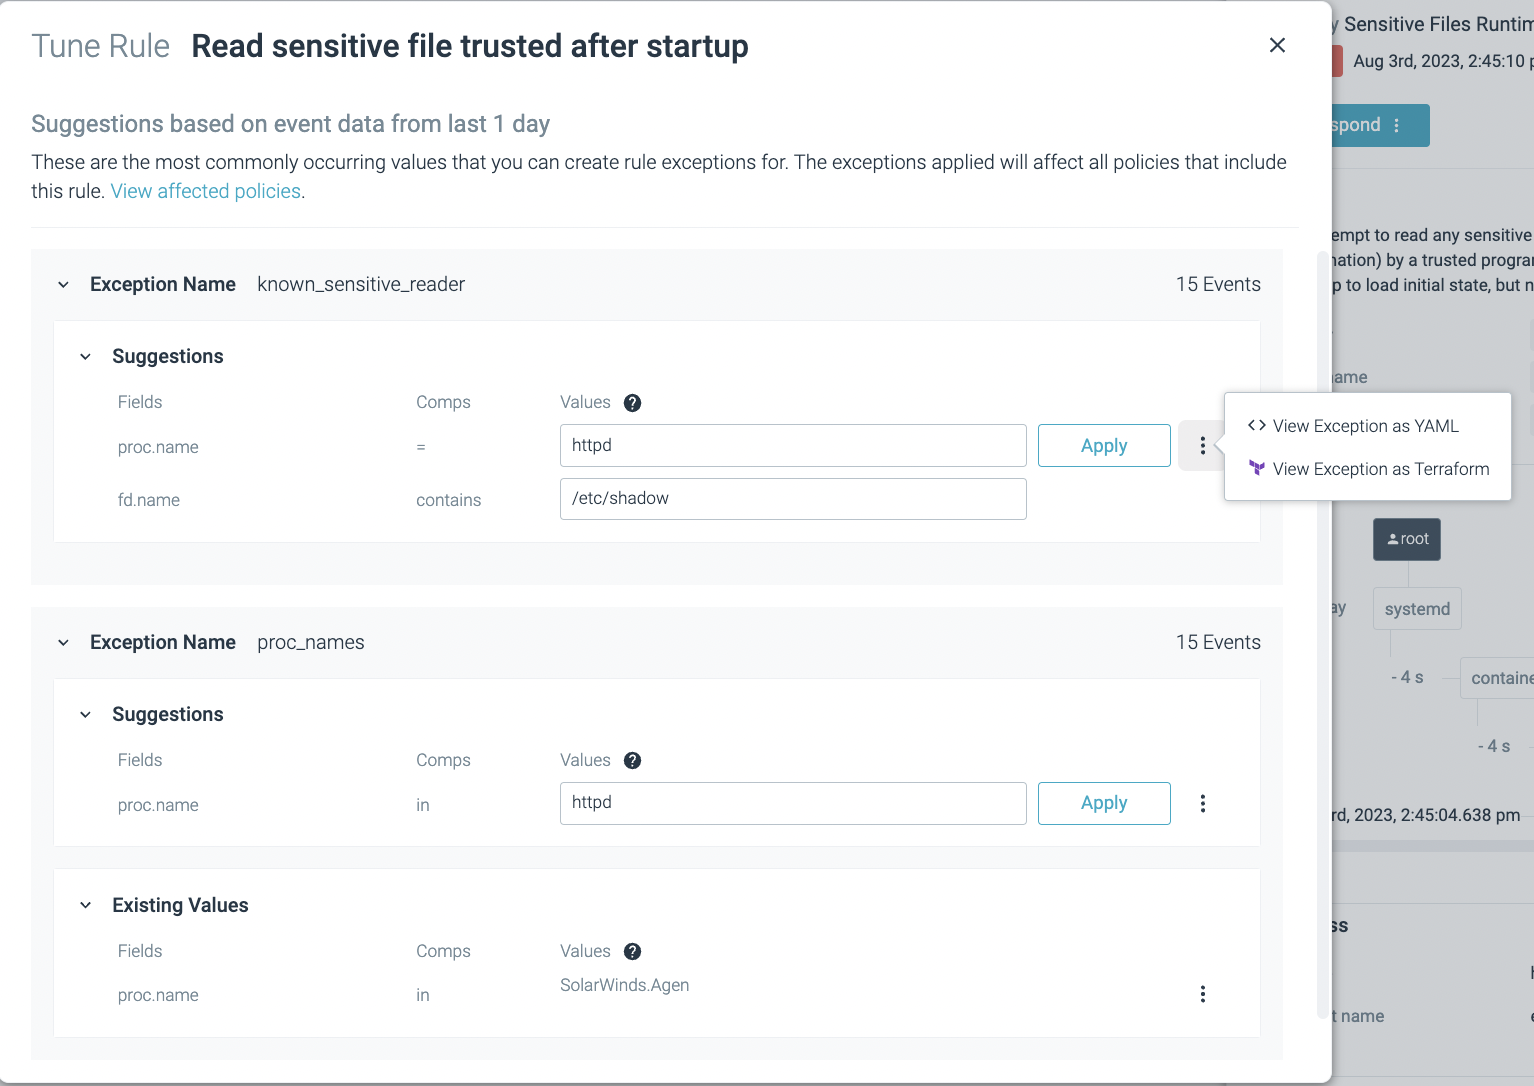Image resolution: width=1534 pixels, height=1086 pixels.
Task: Open kebab menu next to proc_names Apply button
Action: click(x=1202, y=803)
